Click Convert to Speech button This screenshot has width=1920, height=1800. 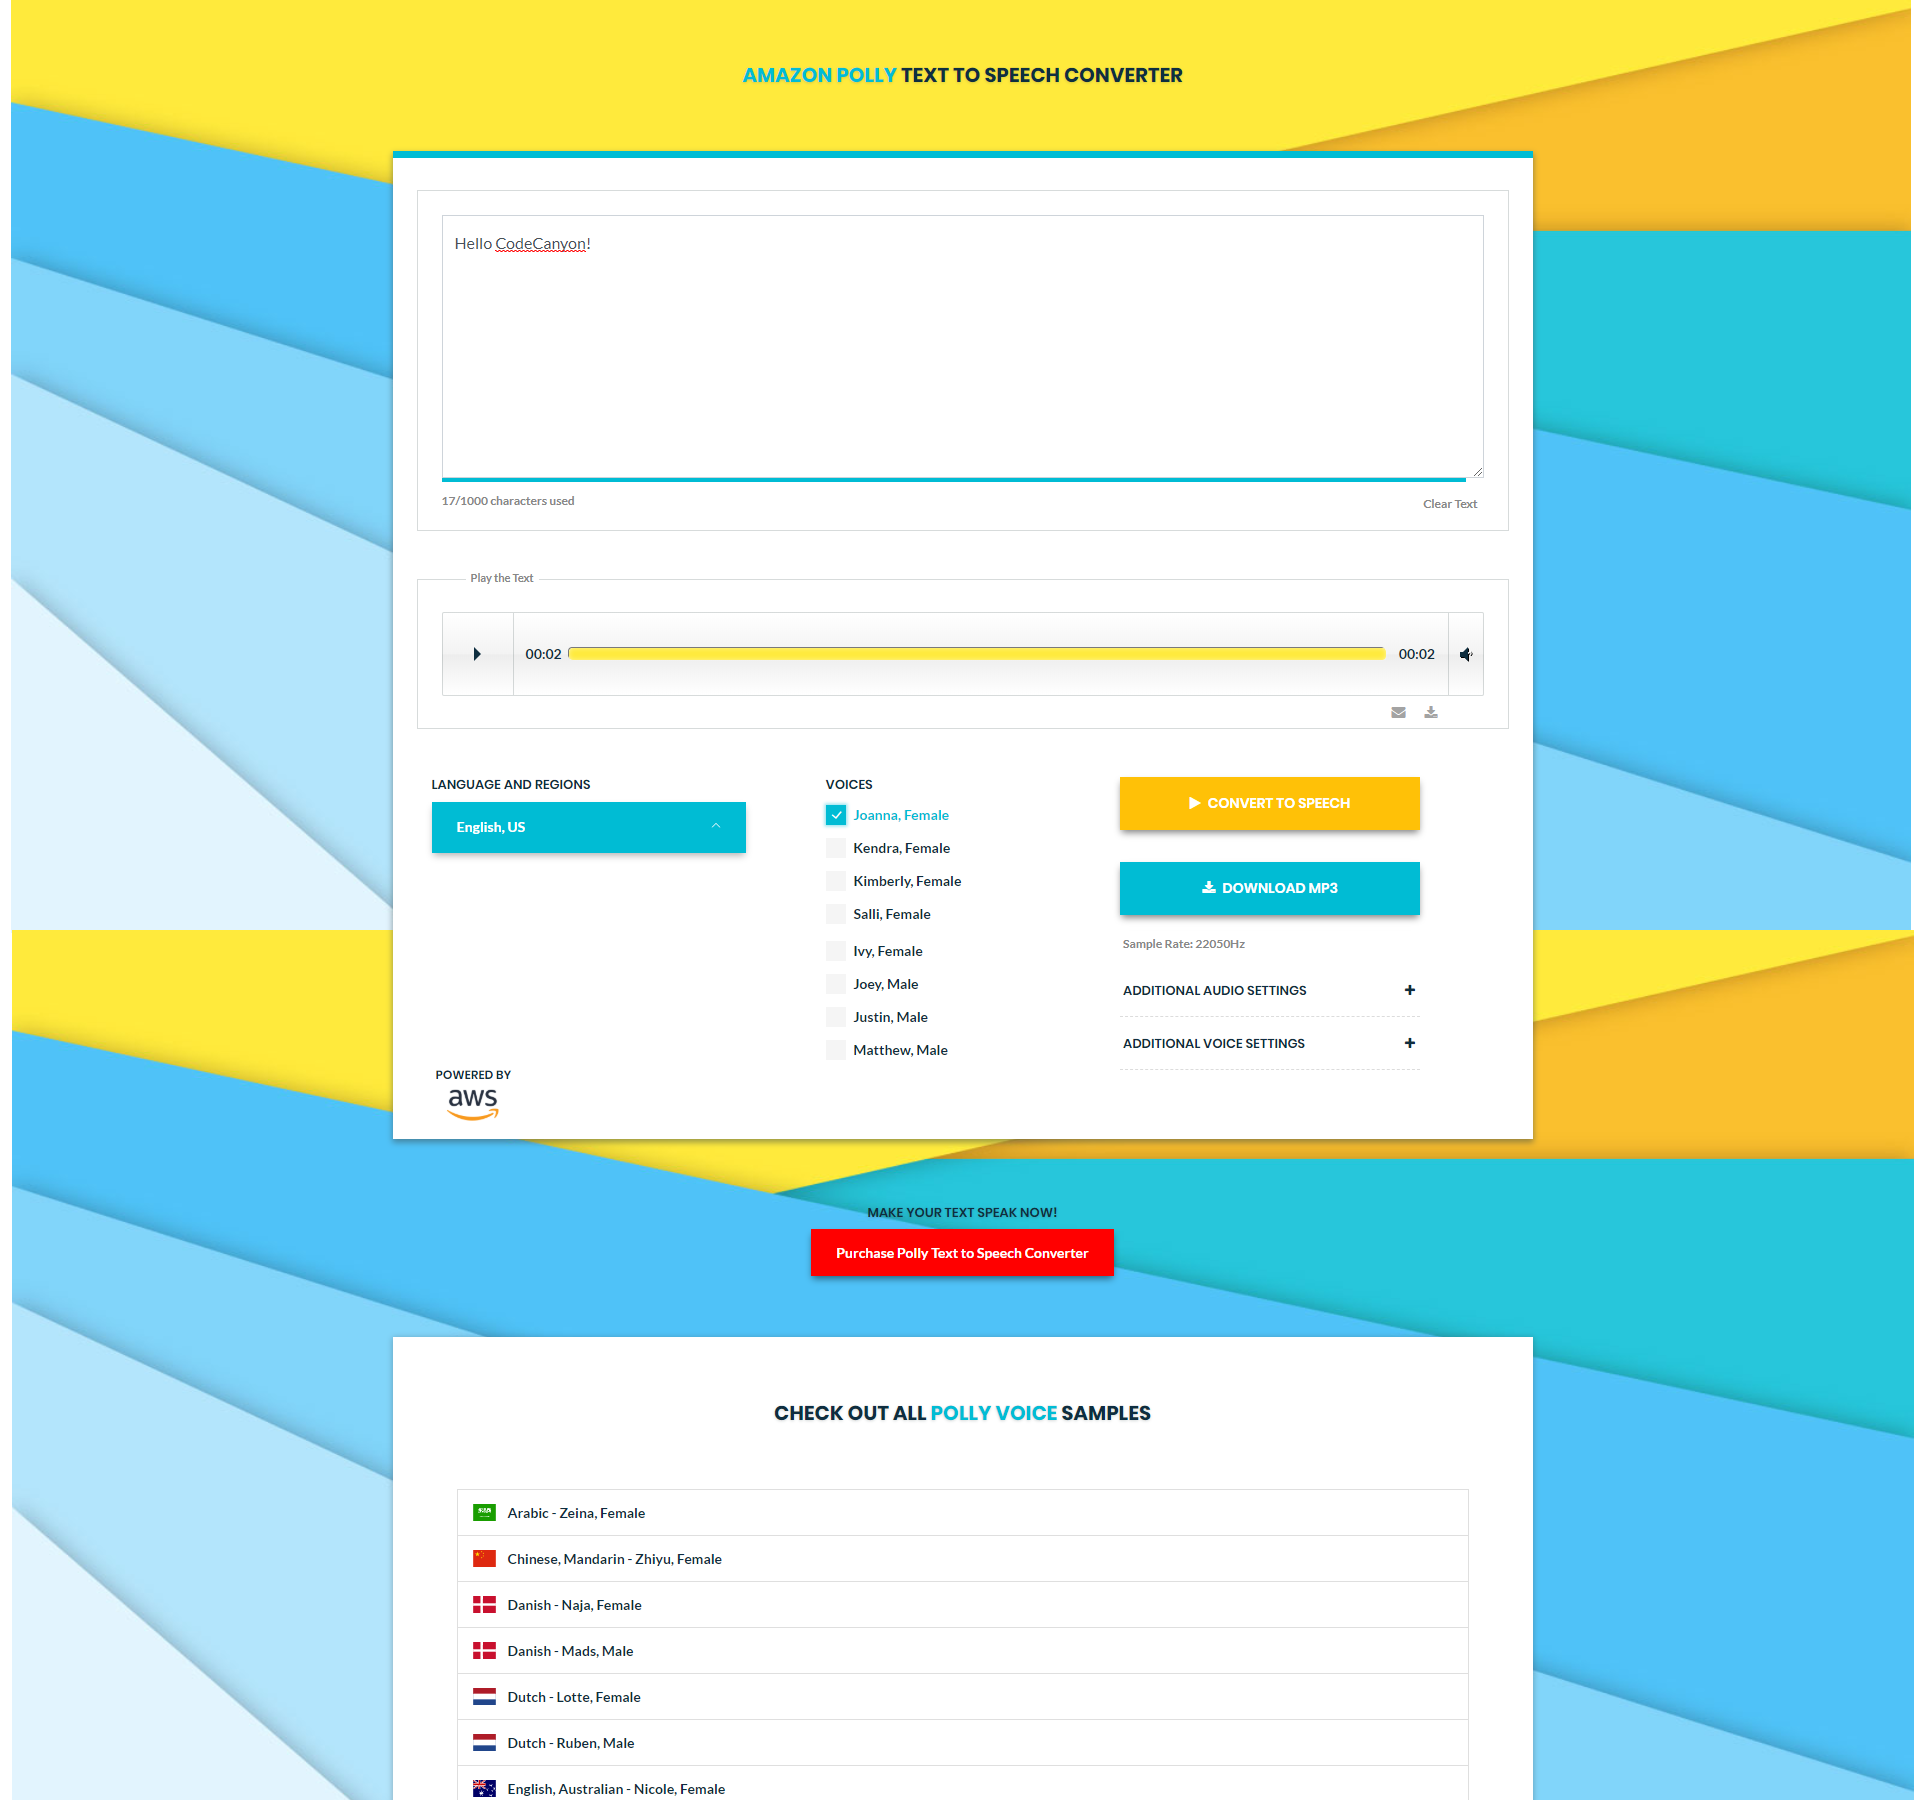tap(1269, 804)
